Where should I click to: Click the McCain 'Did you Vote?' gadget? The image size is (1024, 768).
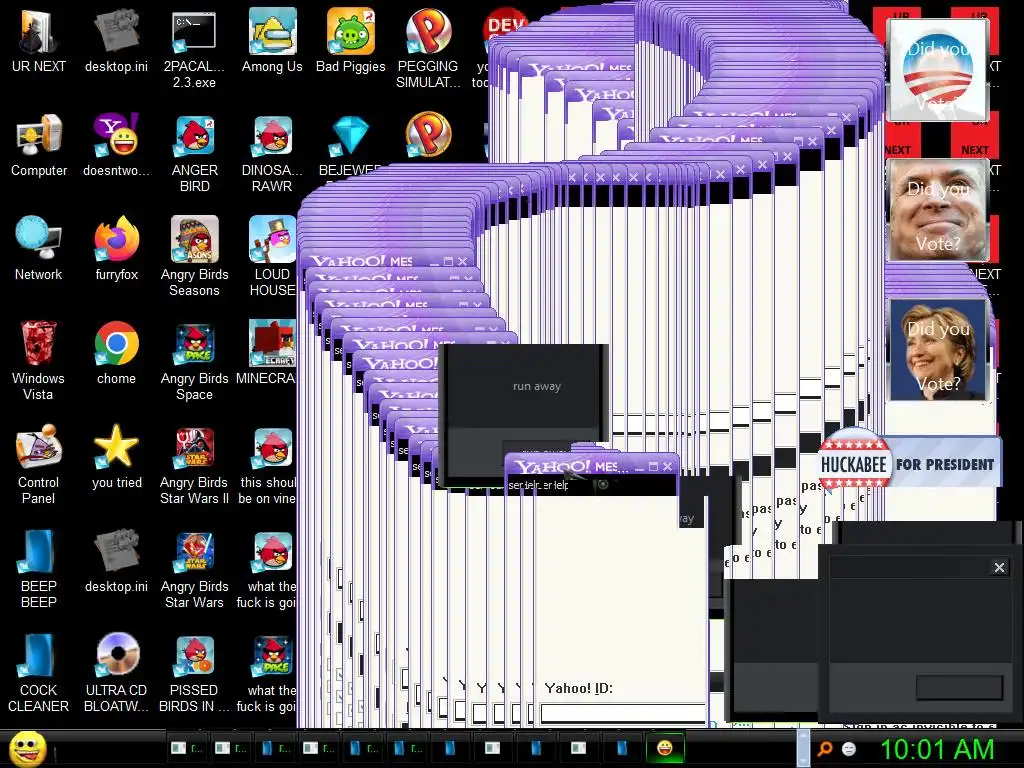point(938,211)
